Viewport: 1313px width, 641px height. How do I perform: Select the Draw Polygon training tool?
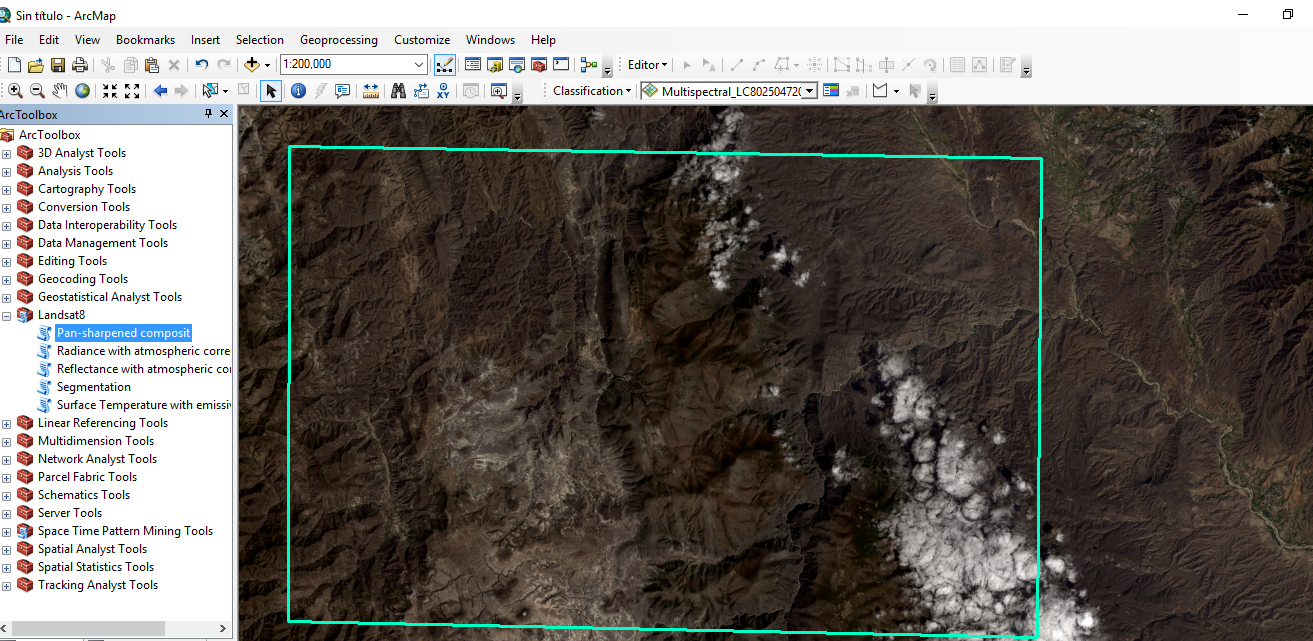pos(880,91)
